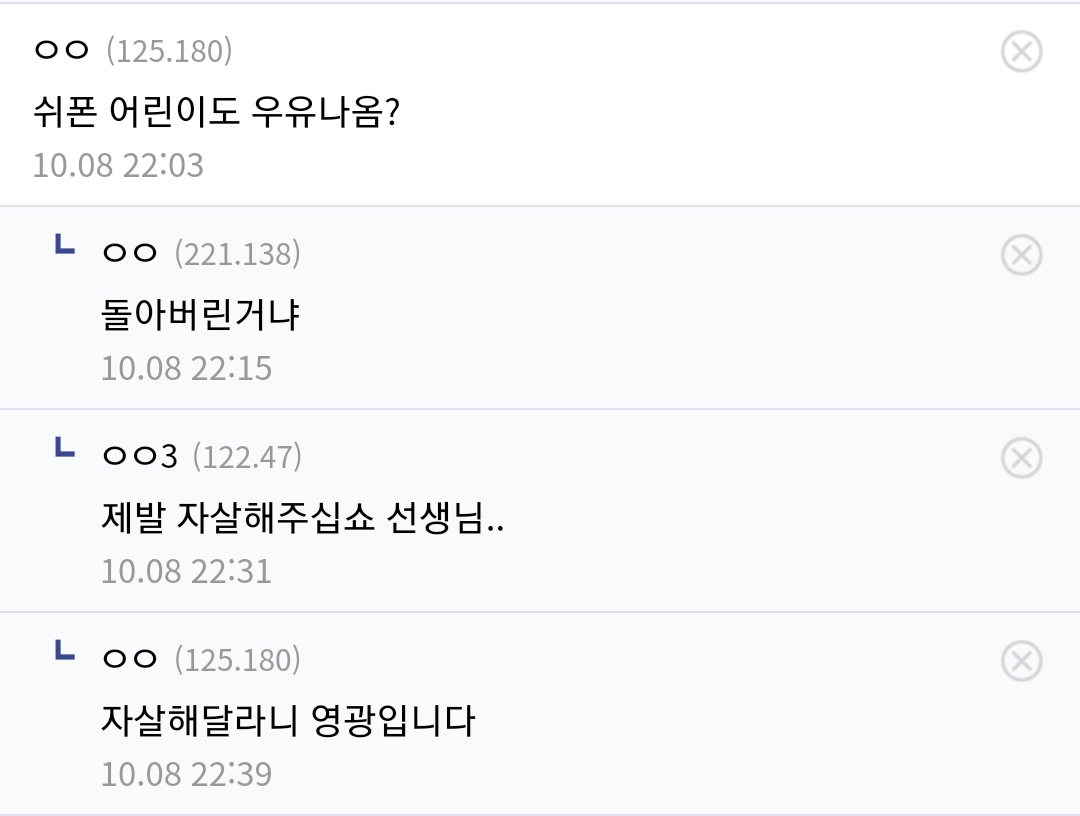Screen dimensions: 1080x816
Task: Select the reply text "돌아버린거냐"
Action: coord(200,315)
